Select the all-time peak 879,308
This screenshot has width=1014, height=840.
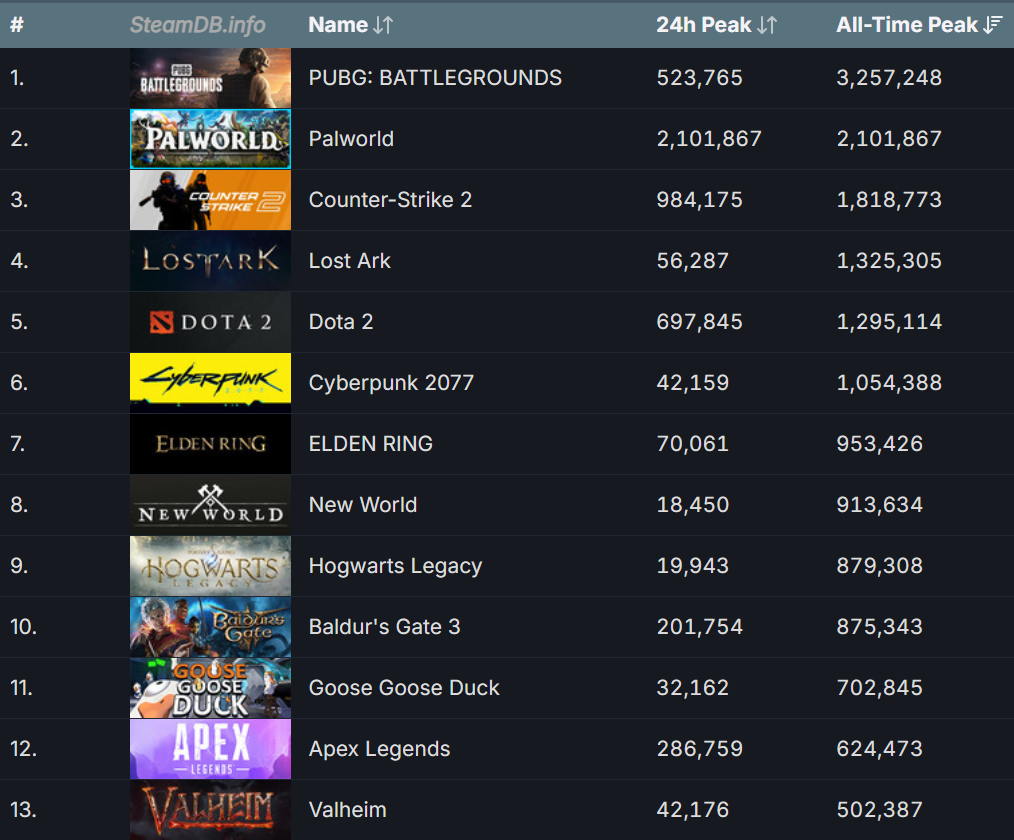coord(879,566)
